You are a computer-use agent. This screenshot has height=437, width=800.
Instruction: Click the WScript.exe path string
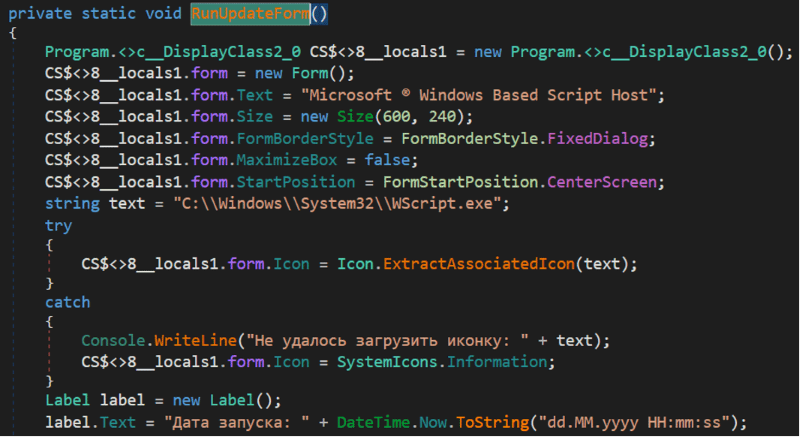[337, 204]
